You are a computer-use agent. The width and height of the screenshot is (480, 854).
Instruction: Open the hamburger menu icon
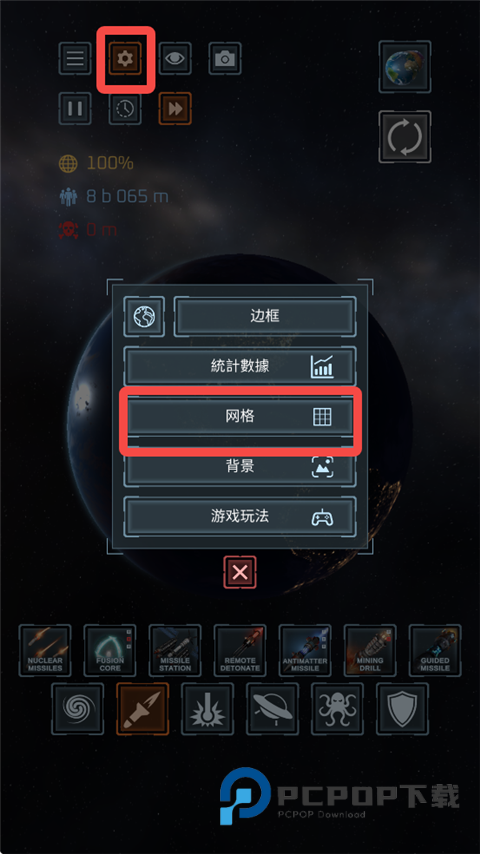click(x=75, y=58)
